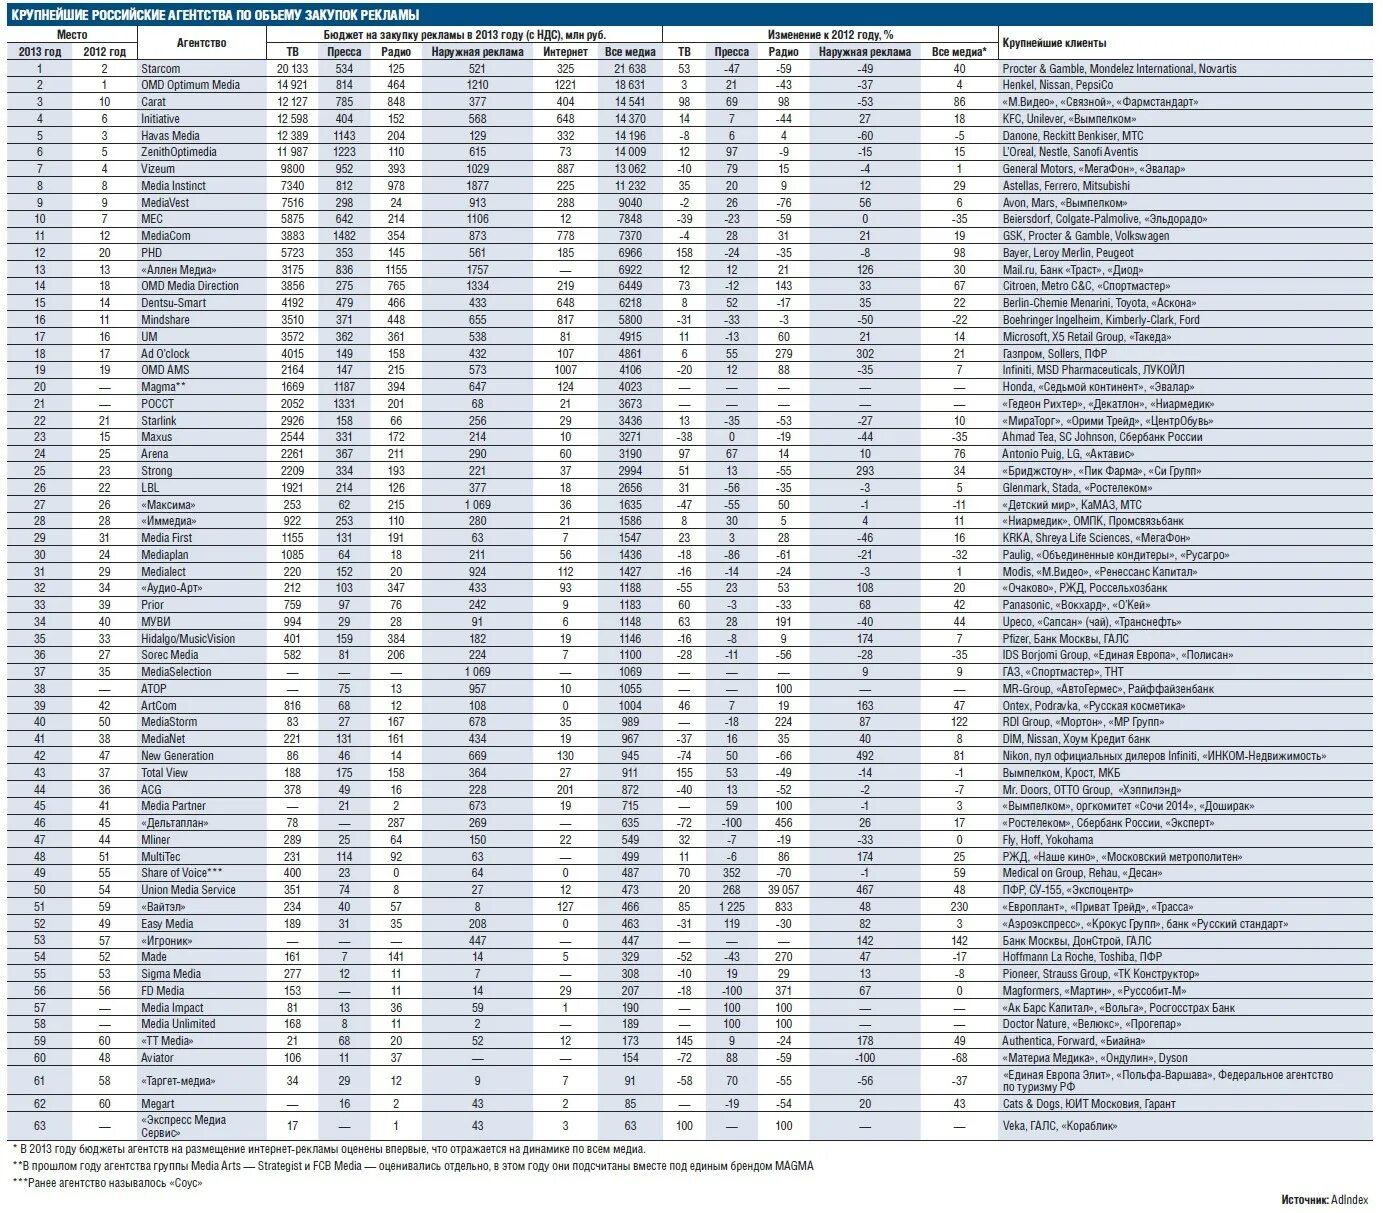
Task: Select the OMD Optimum Media row name
Action: pos(191,85)
